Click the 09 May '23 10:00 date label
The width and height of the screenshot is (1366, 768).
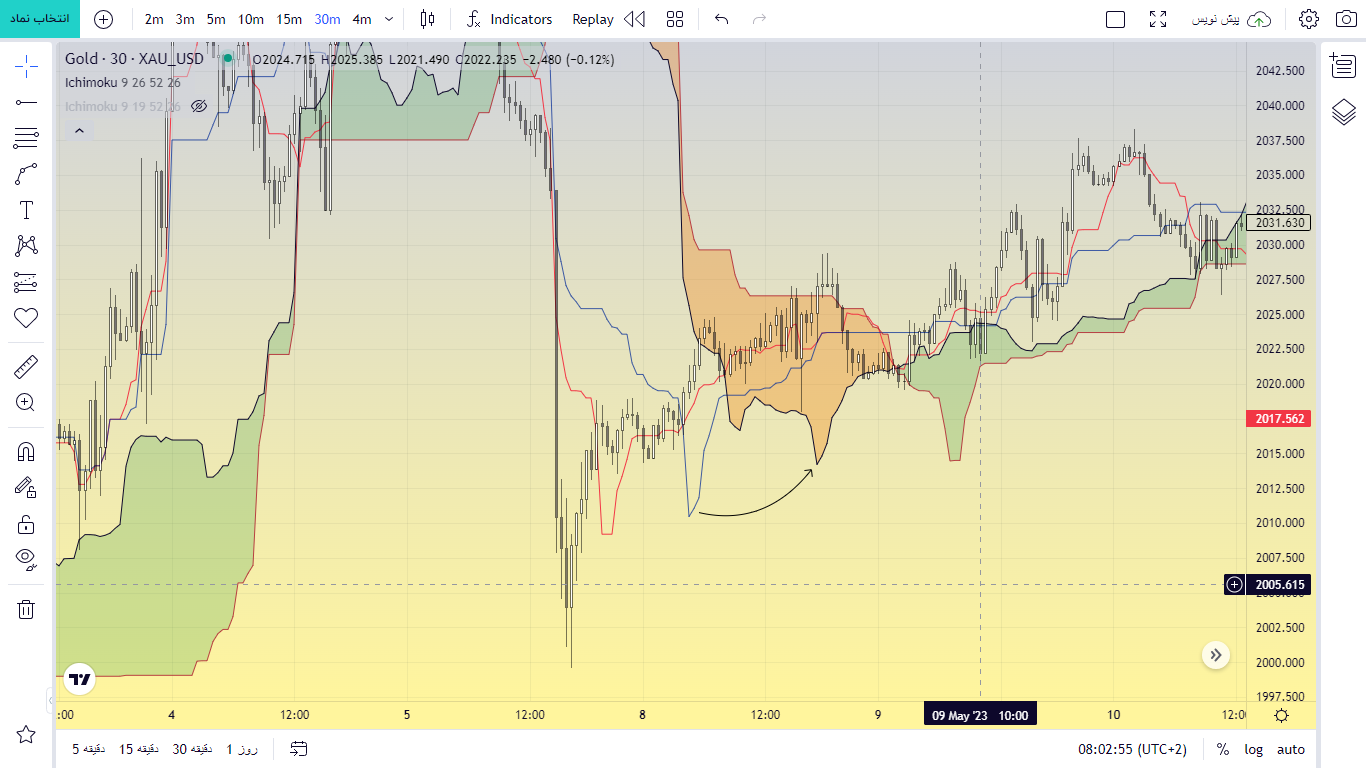coord(980,715)
